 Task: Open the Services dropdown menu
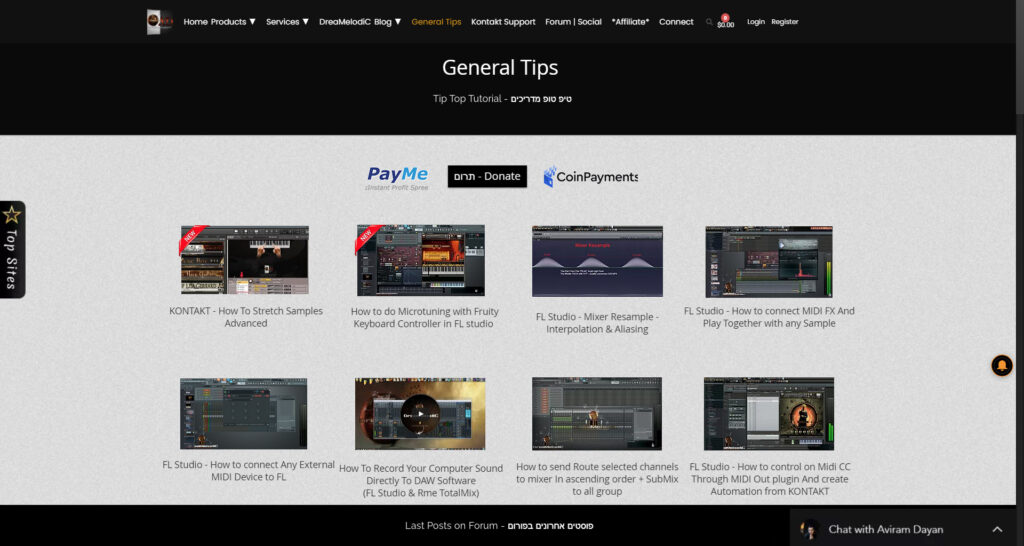tap(287, 22)
